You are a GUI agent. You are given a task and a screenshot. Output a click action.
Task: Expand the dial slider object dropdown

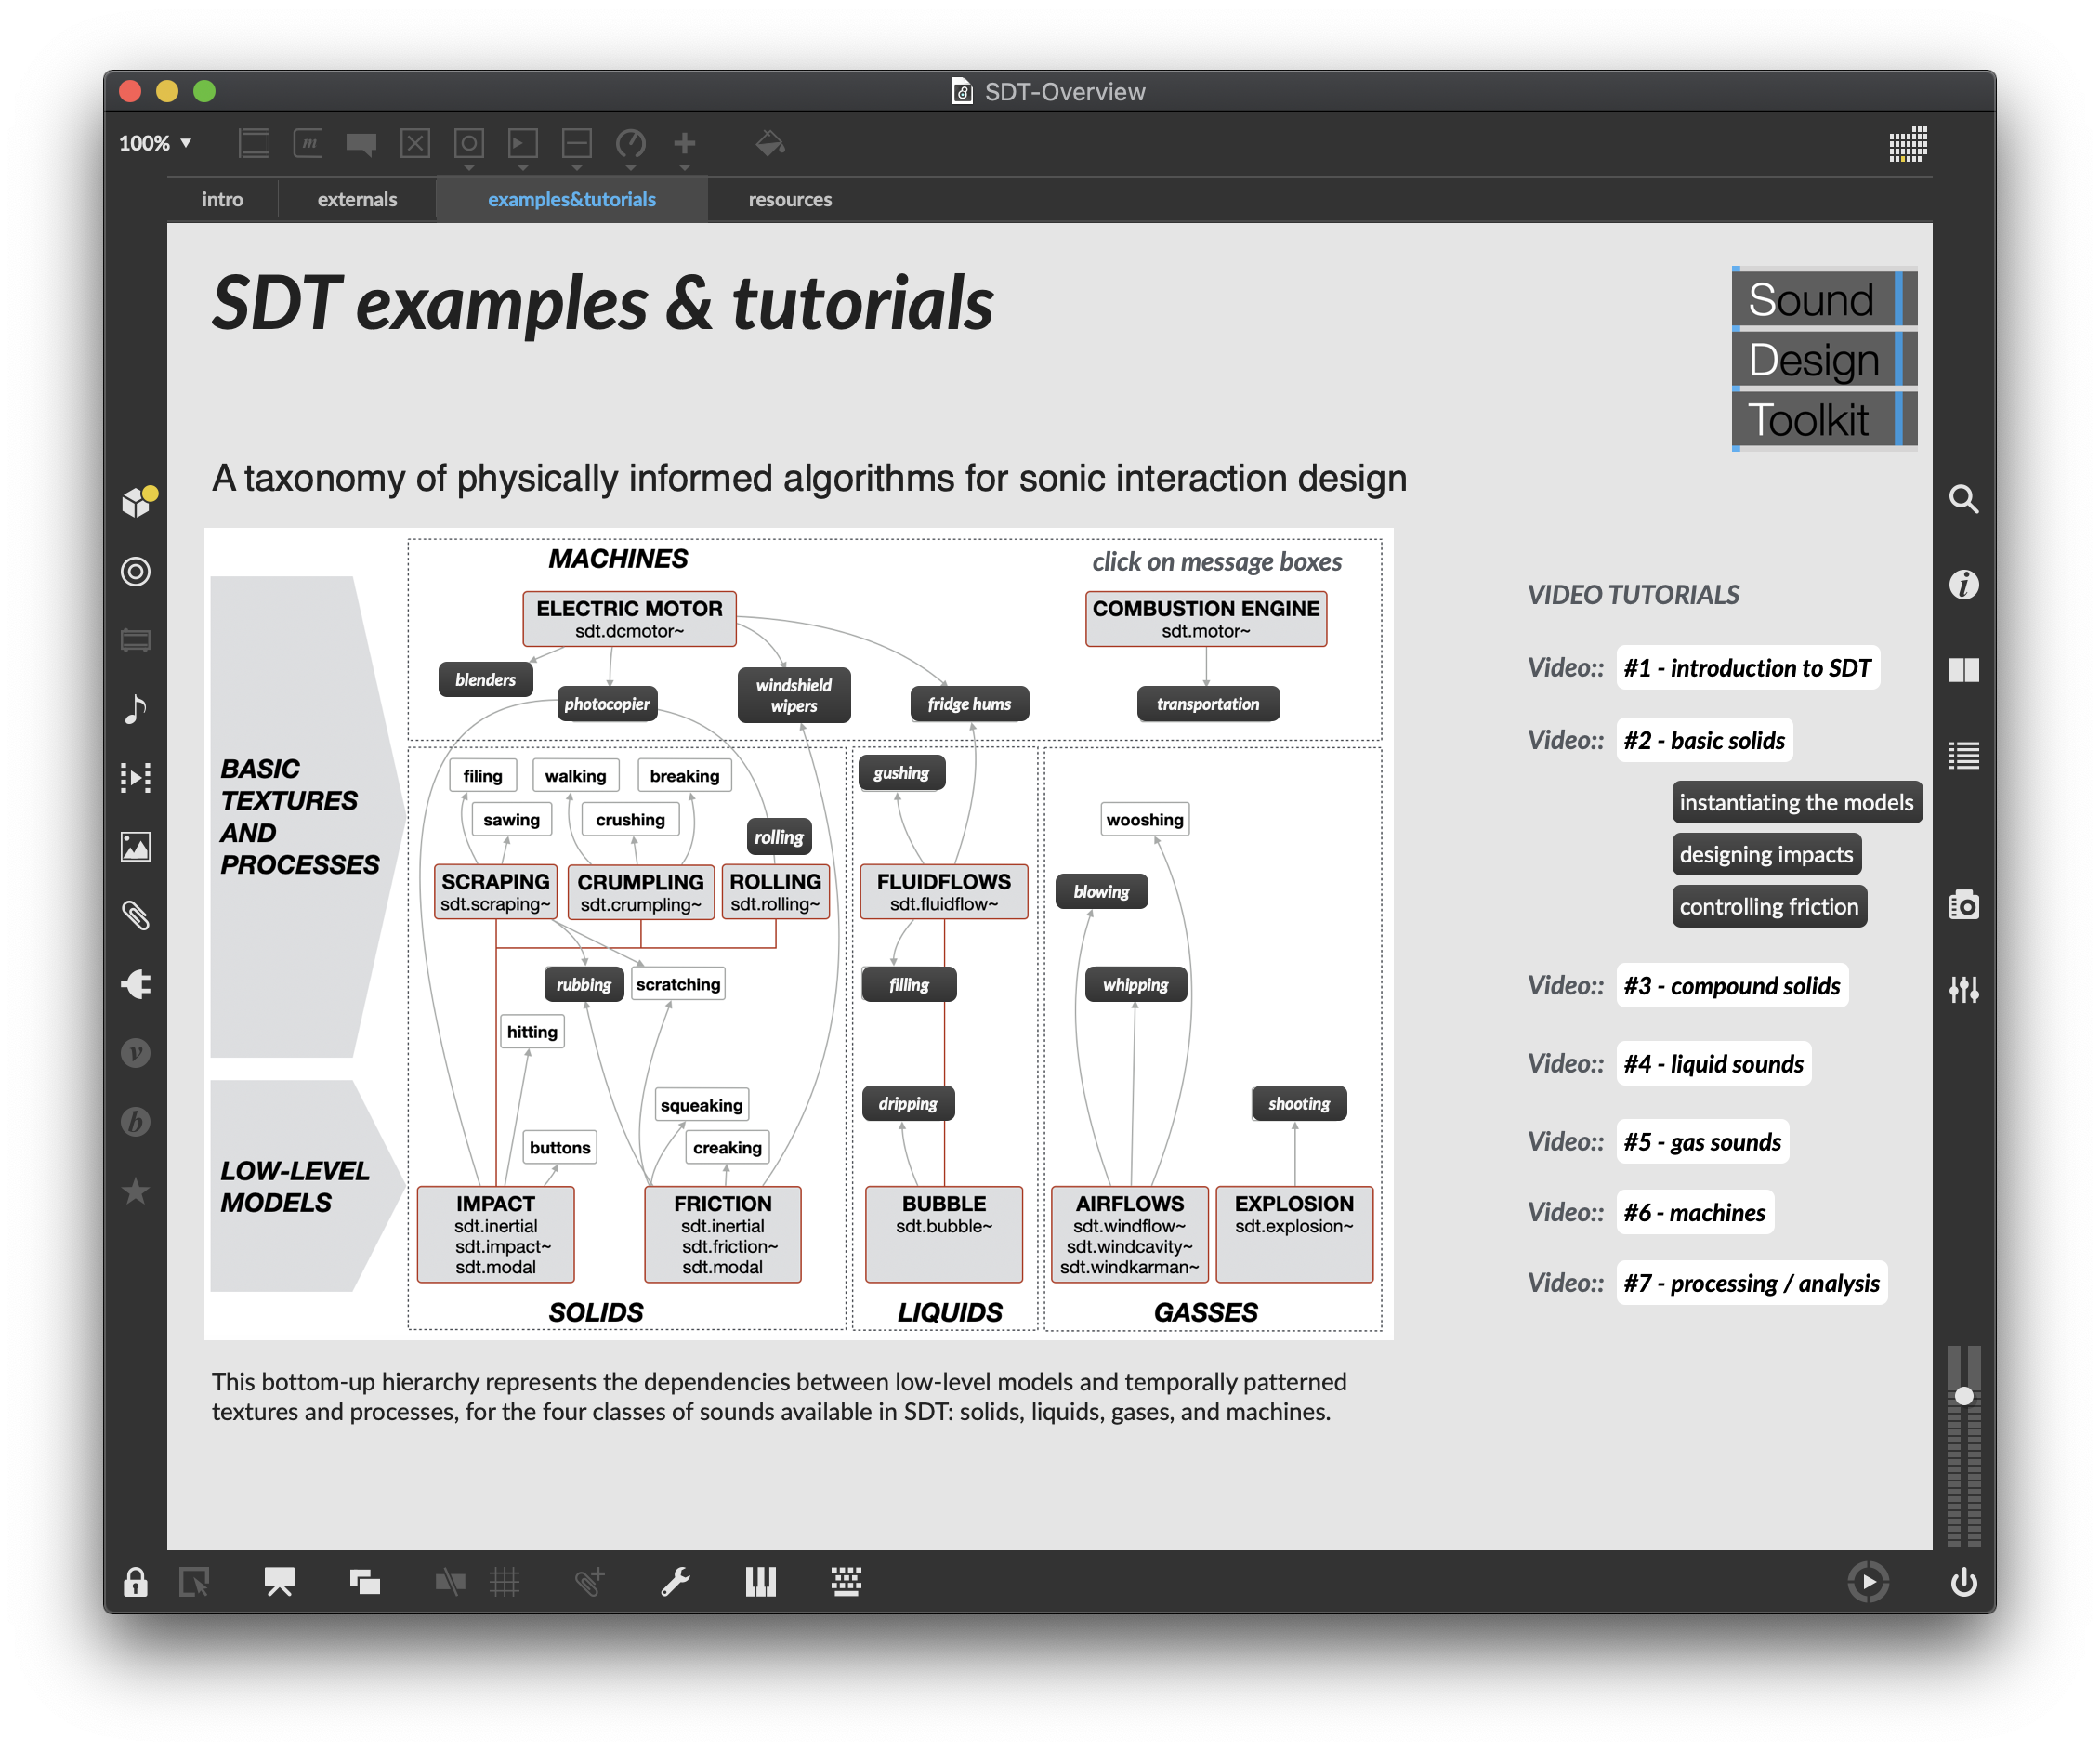[631, 167]
